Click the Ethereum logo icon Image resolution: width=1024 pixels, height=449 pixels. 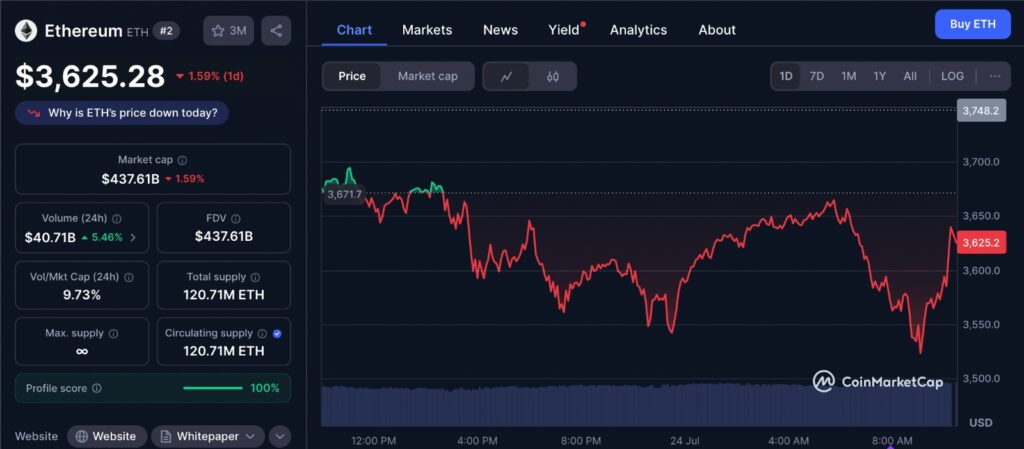27,31
